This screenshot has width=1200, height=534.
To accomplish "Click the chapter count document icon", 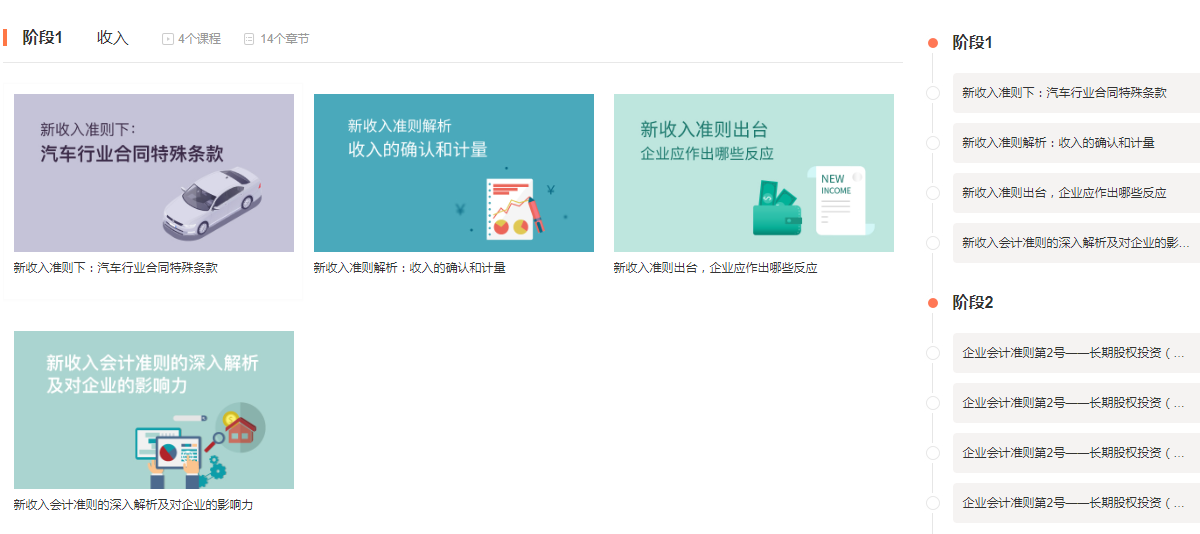I will (249, 39).
